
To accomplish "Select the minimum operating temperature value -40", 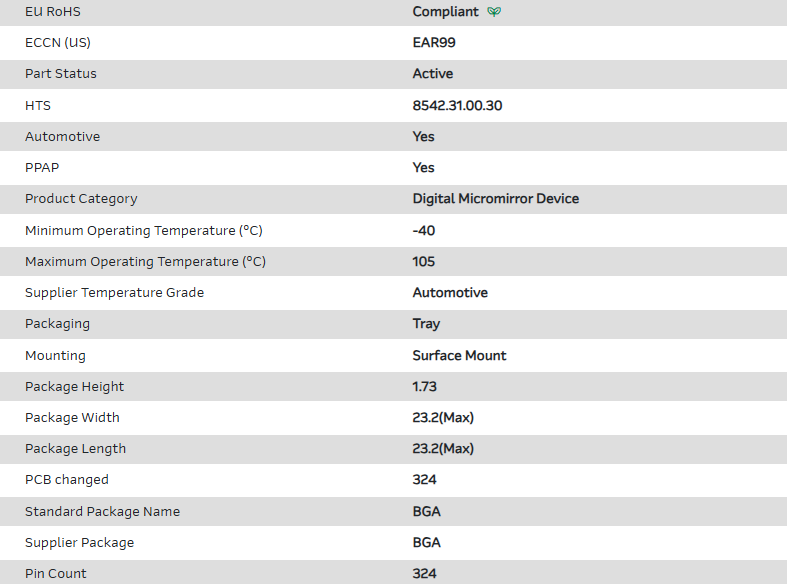I will tap(424, 231).
